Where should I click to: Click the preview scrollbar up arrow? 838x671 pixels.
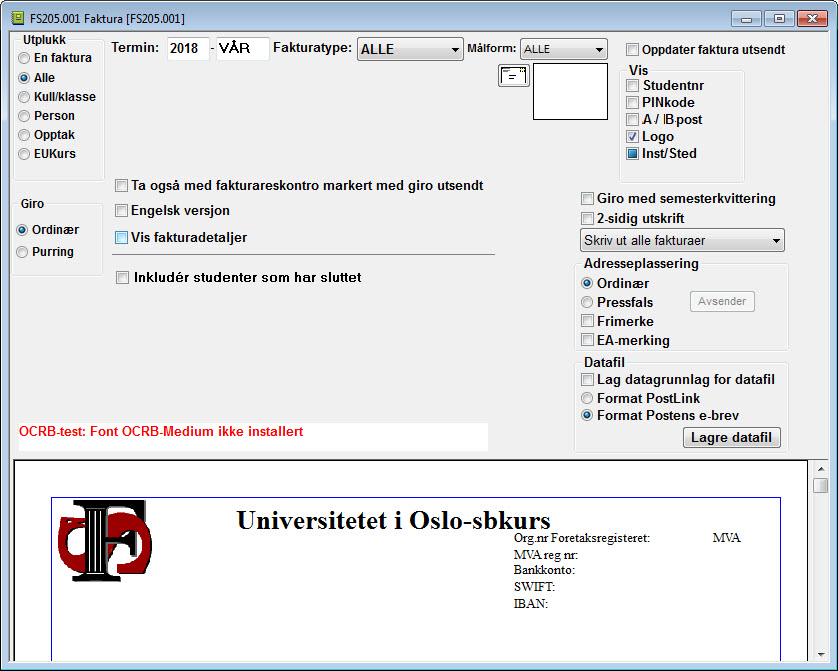pyautogui.click(x=821, y=469)
